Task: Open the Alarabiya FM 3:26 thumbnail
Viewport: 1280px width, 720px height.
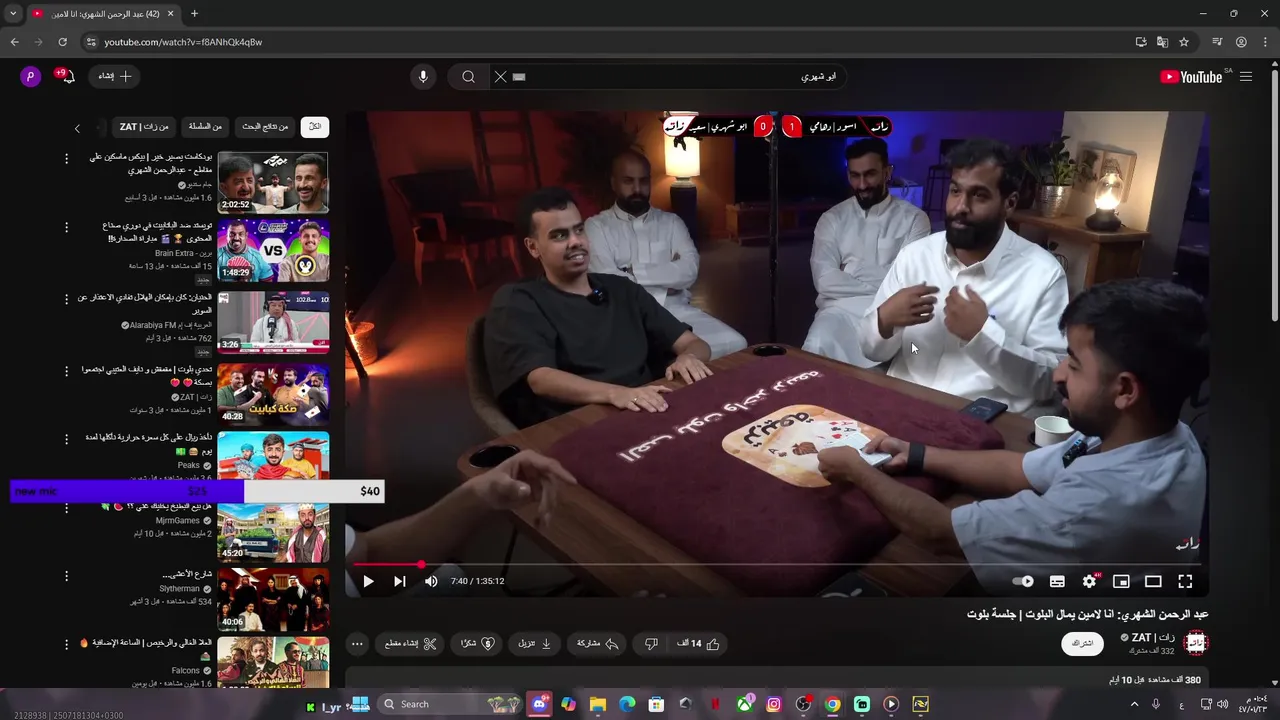Action: coord(273,322)
